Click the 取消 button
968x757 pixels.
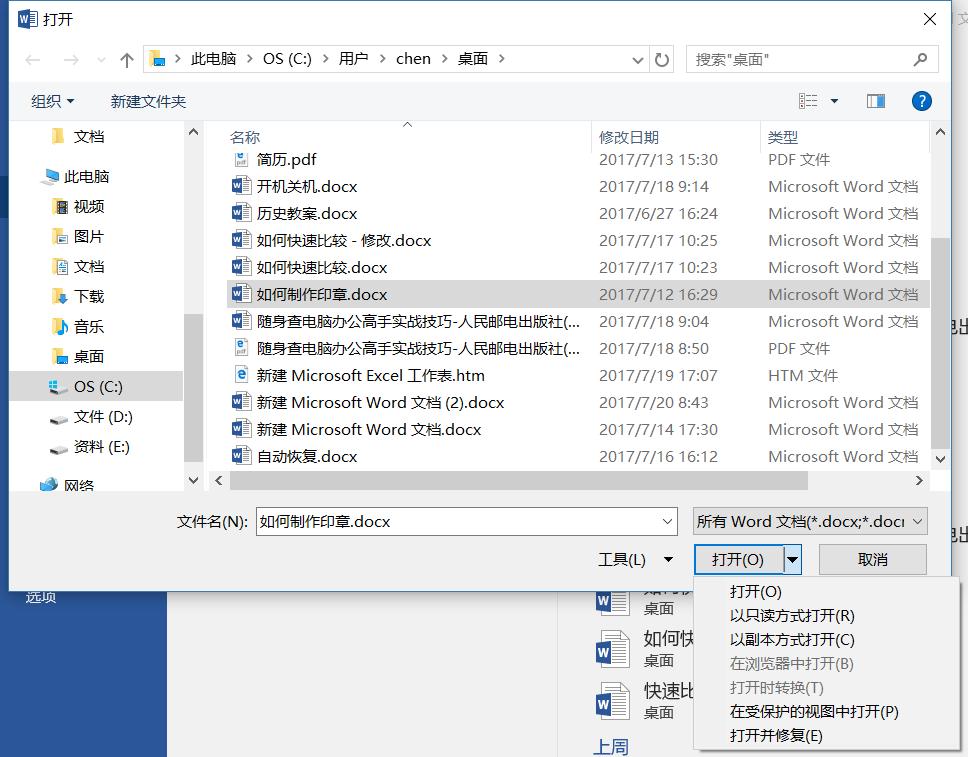coord(872,559)
